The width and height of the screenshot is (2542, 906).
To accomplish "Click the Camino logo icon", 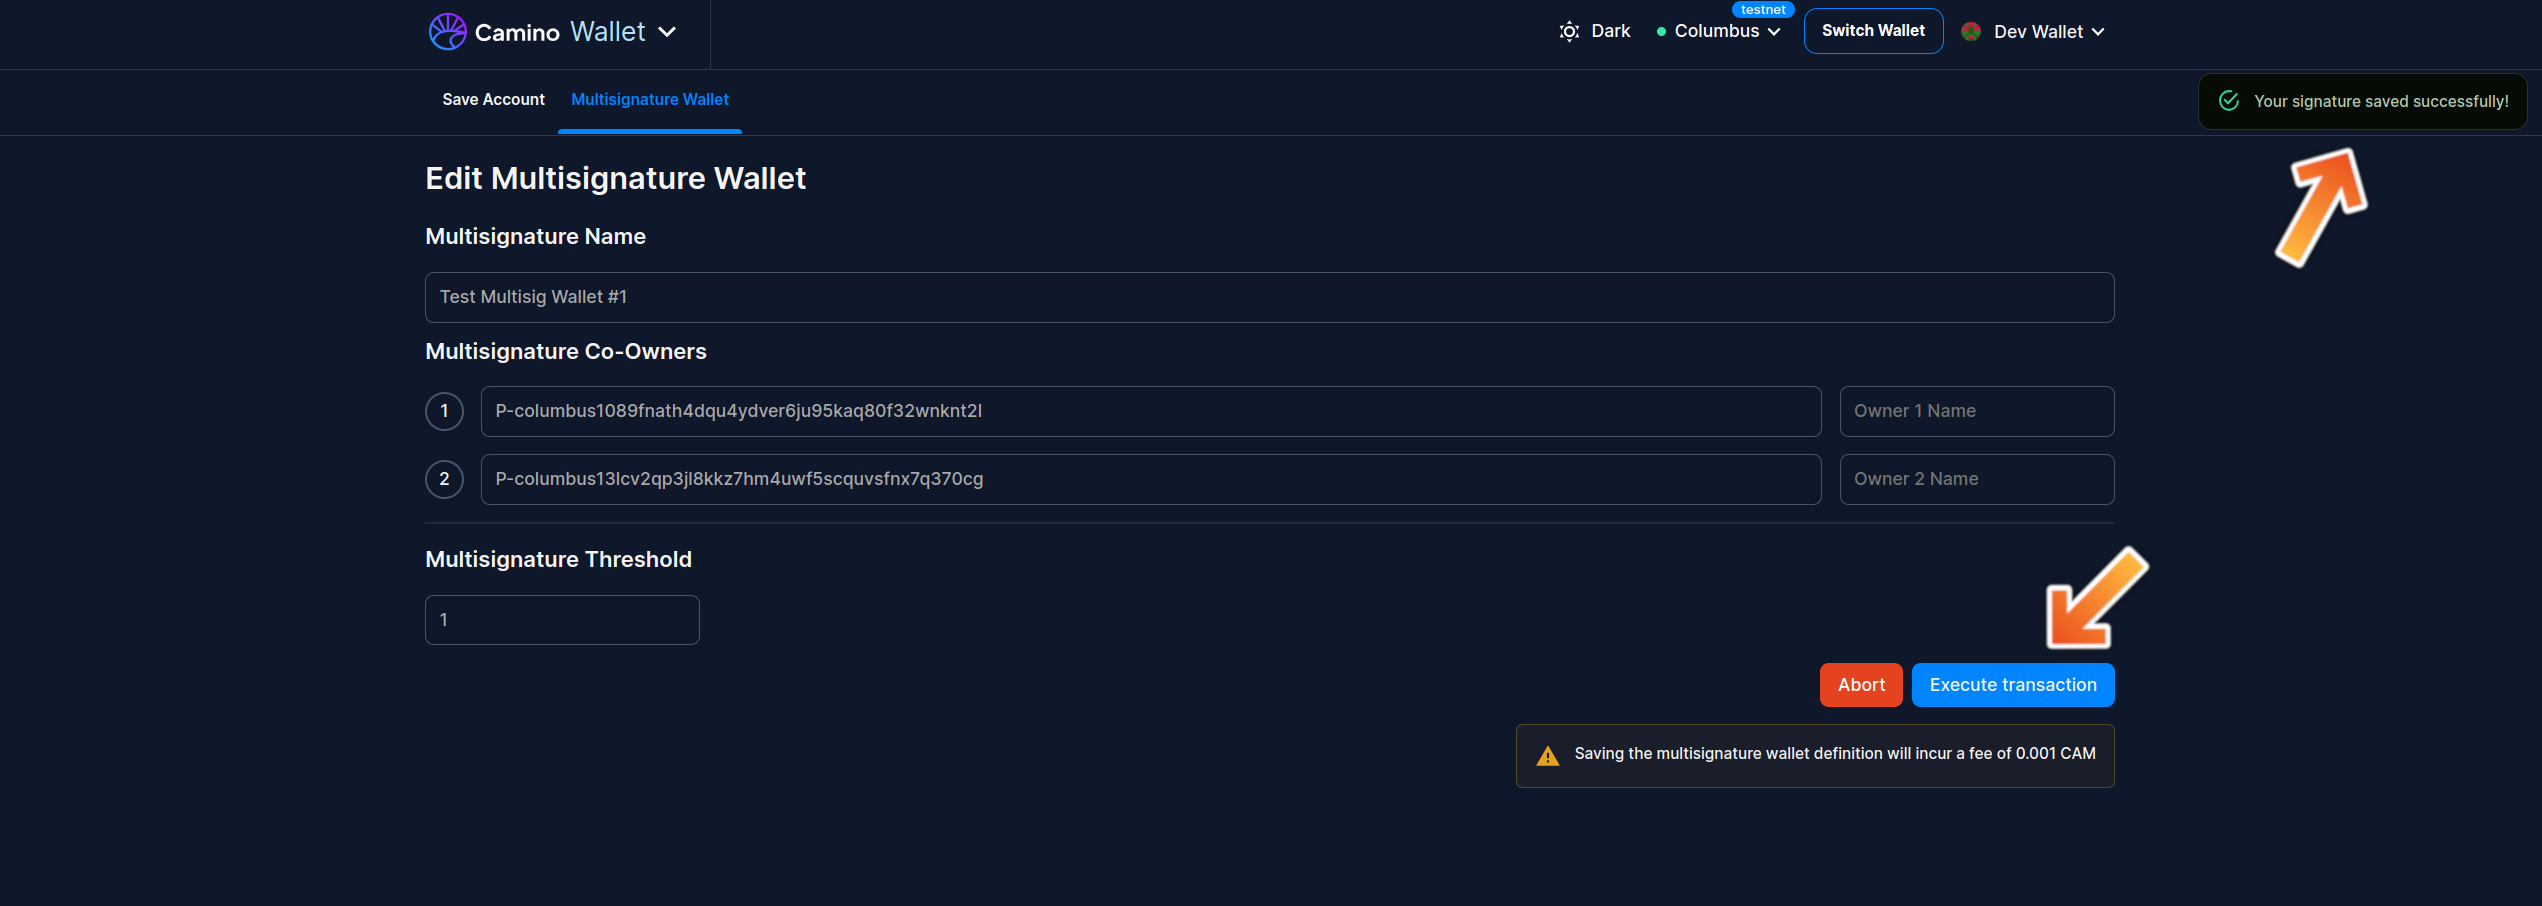I will click(x=447, y=32).
